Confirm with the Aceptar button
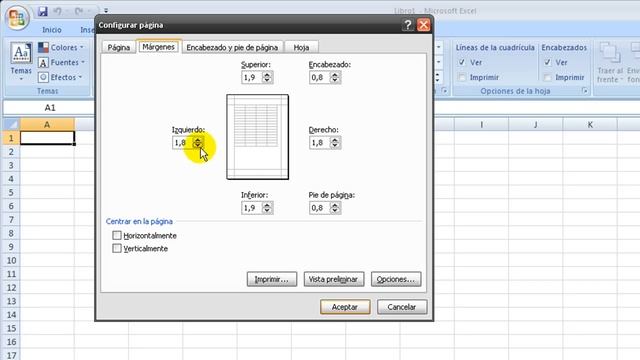Screen dimensions: 640x360 point(345,307)
